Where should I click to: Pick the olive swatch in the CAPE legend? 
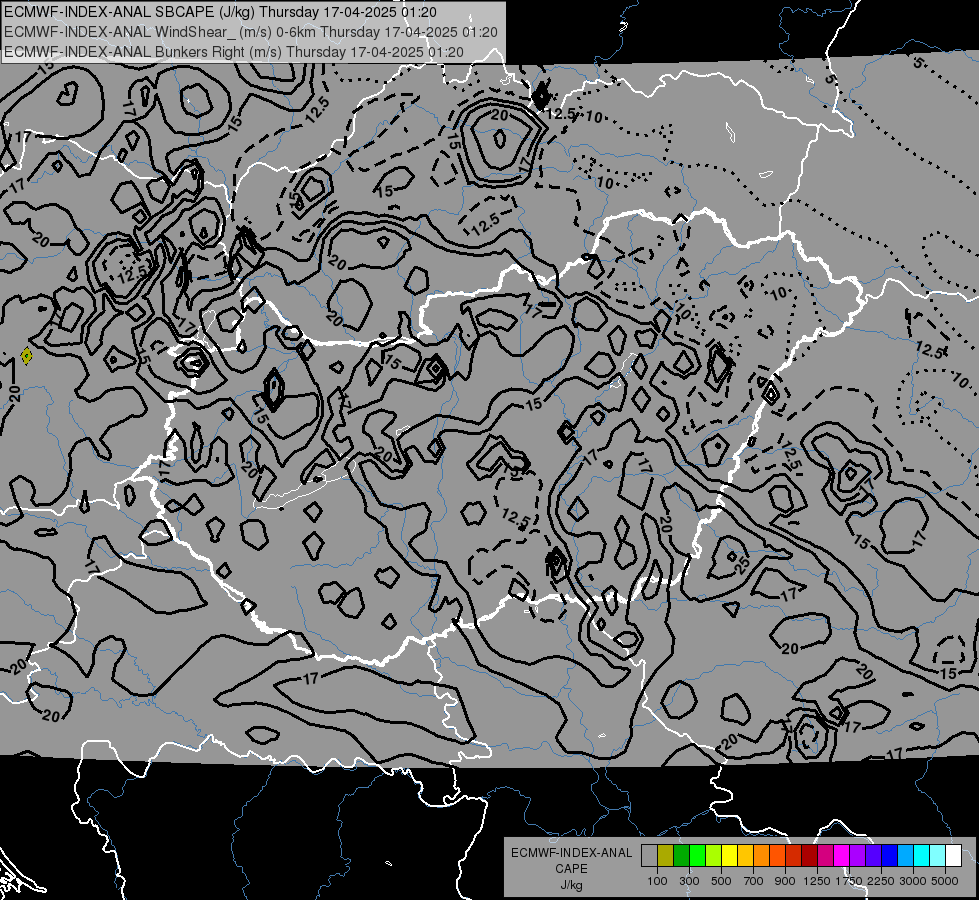pyautogui.click(x=666, y=856)
